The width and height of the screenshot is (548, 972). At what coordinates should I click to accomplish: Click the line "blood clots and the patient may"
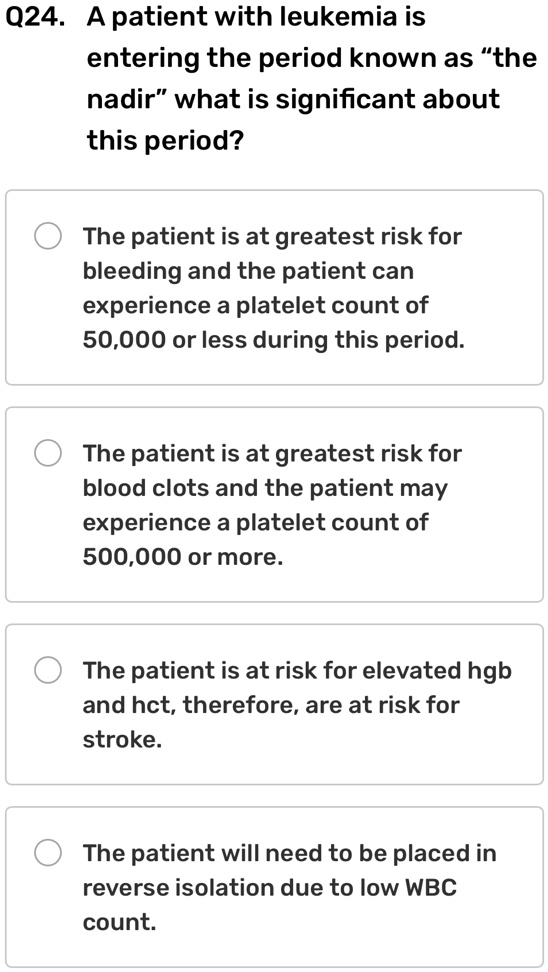coord(265,488)
